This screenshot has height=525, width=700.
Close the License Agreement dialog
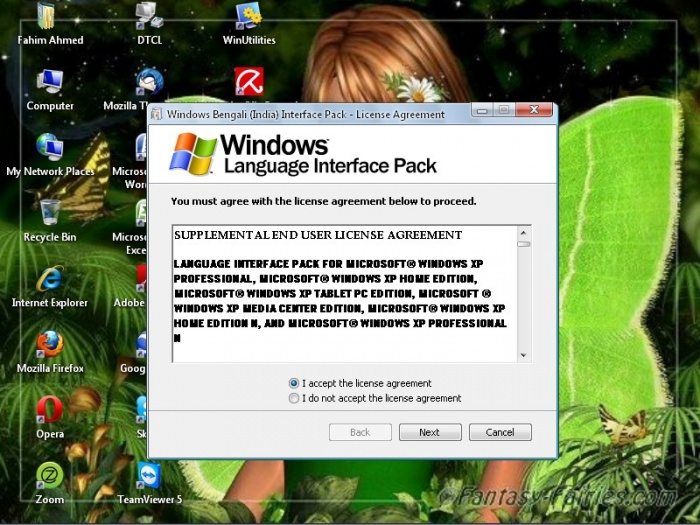(534, 110)
